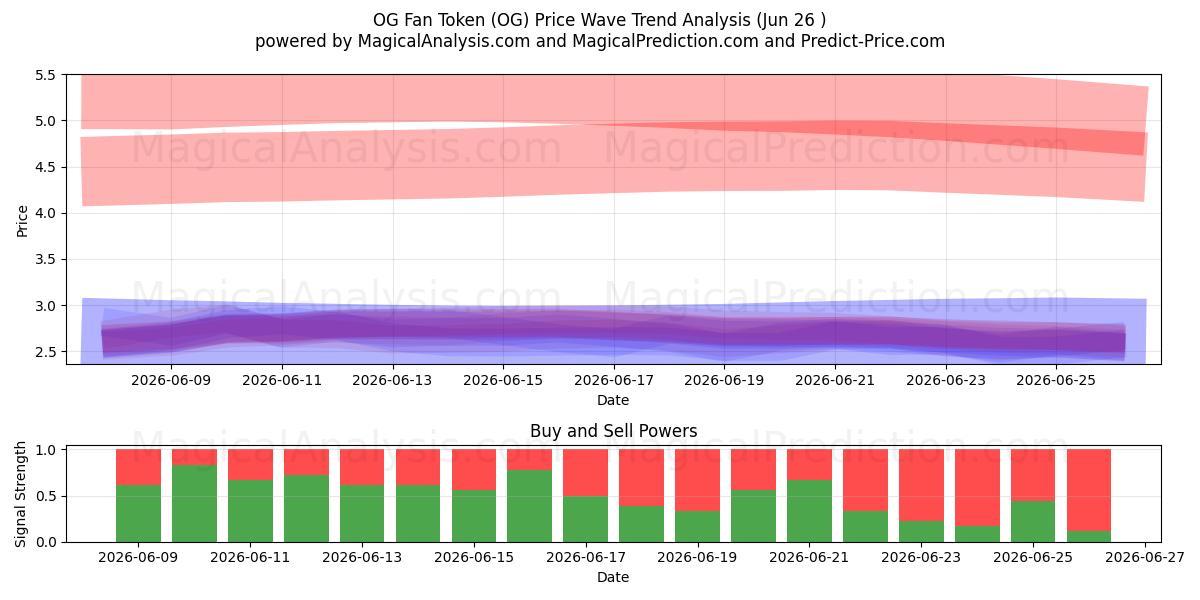The width and height of the screenshot is (1200, 600).
Task: Click the 2026-06-27 date tick label
Action: click(1145, 558)
